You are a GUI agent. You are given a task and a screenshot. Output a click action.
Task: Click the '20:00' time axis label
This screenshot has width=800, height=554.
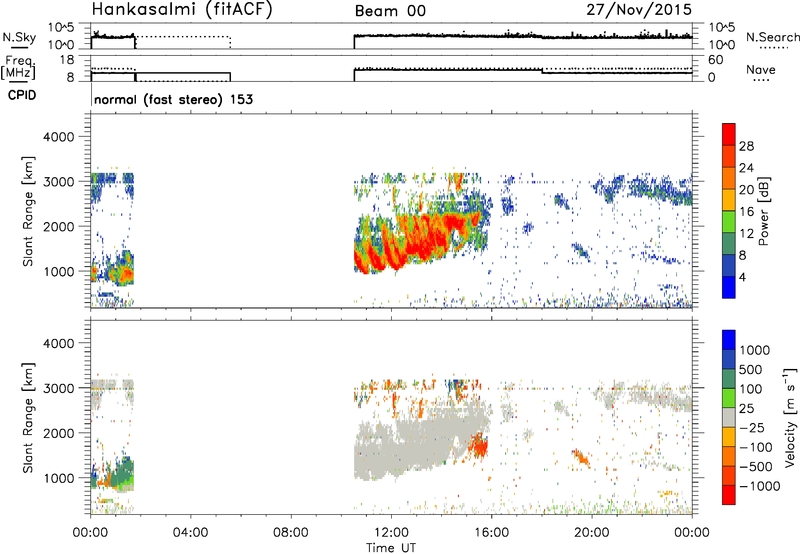tap(592, 532)
